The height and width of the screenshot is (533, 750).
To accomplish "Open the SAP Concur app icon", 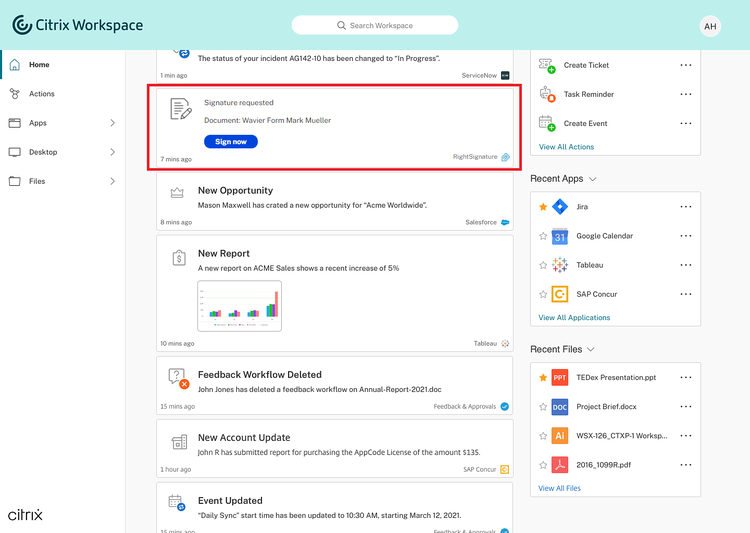I will (x=560, y=294).
